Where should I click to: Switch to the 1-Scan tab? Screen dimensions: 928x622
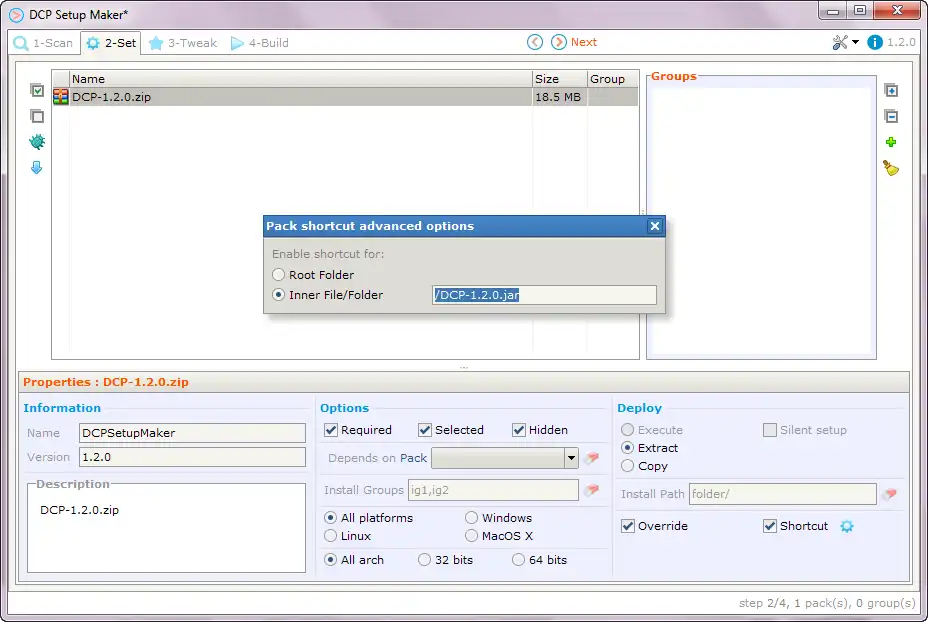tap(43, 43)
